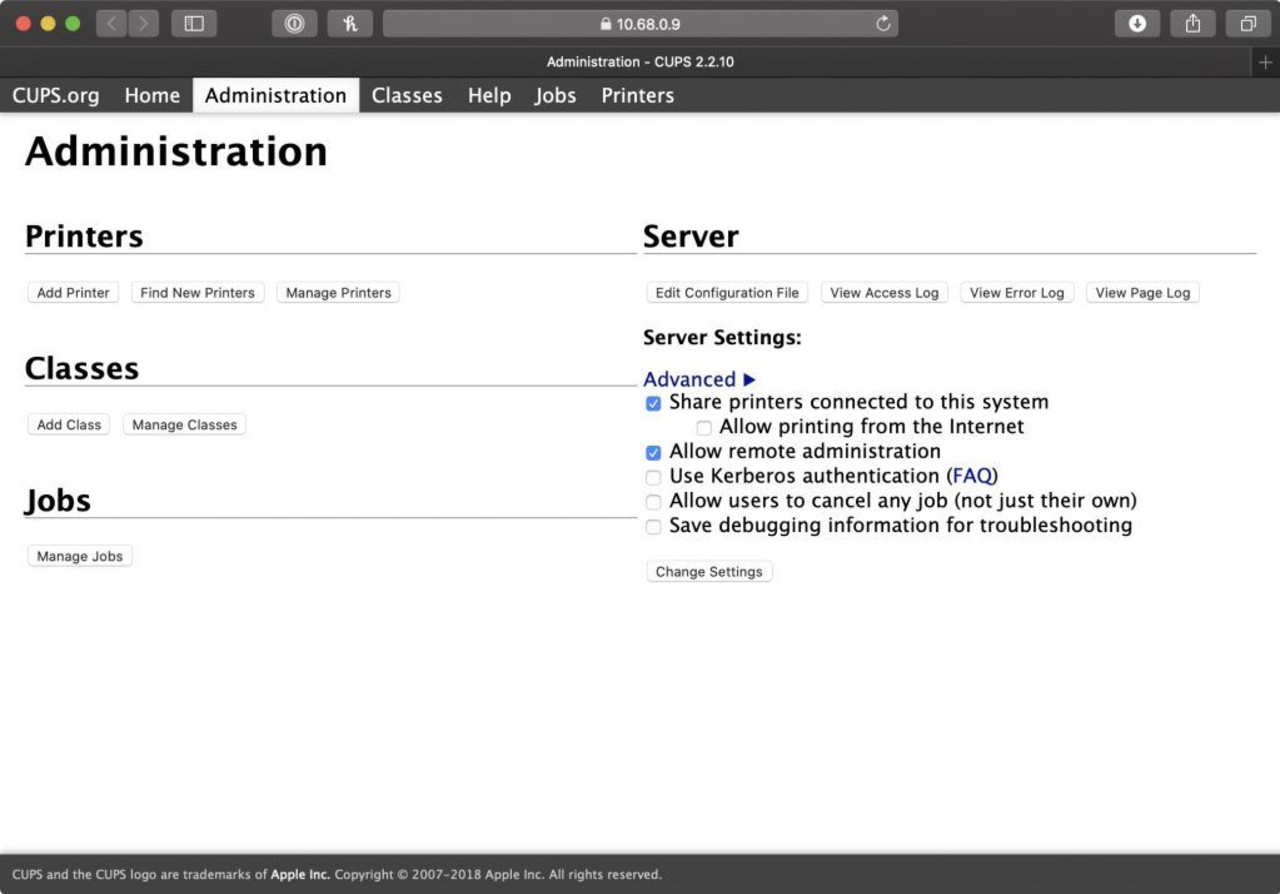Click the Share icon in toolbar
The width and height of the screenshot is (1280, 894).
click(1192, 24)
